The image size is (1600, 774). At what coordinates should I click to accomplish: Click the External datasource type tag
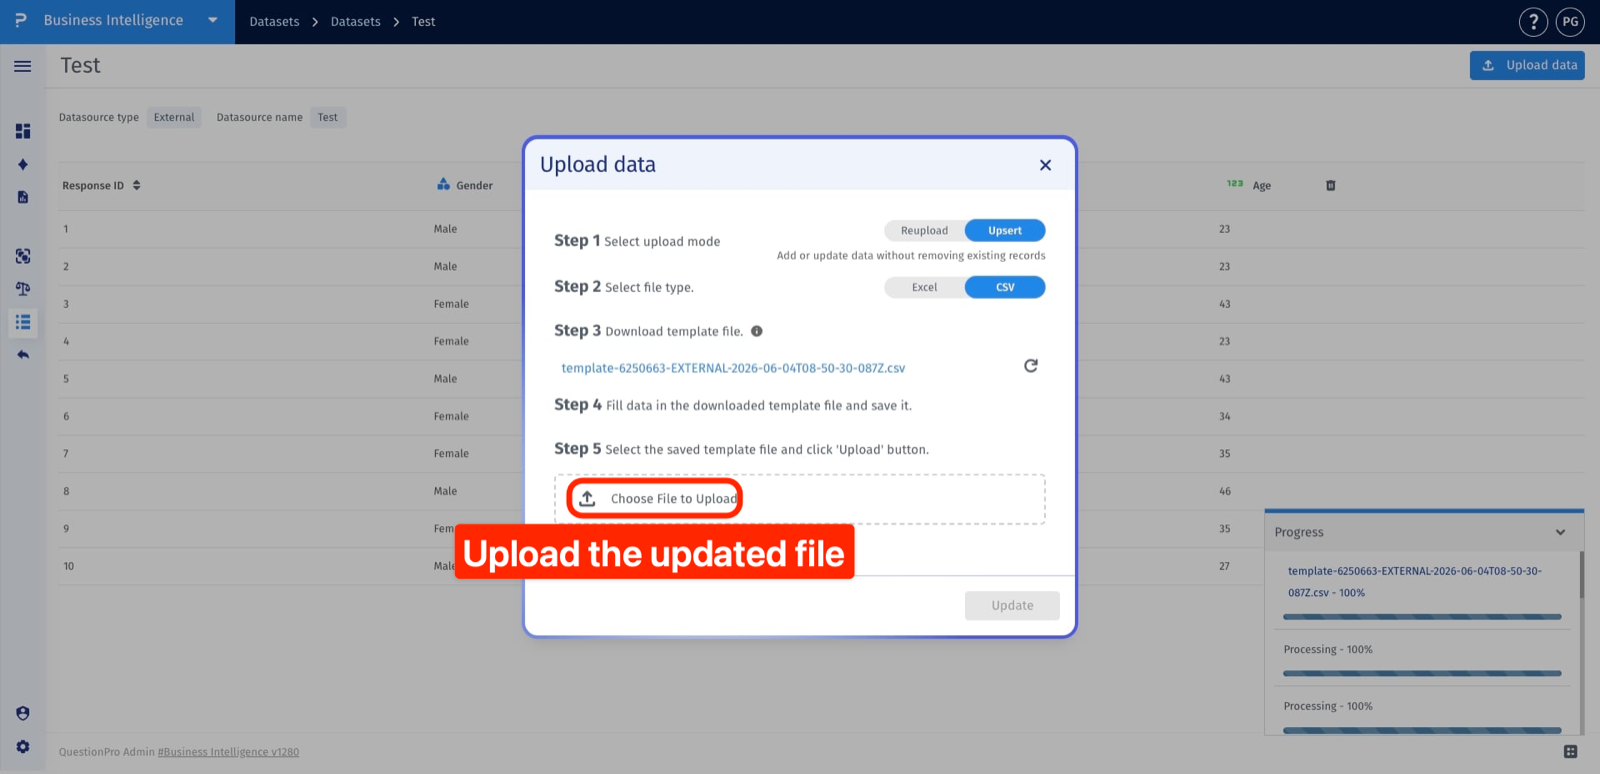(174, 117)
